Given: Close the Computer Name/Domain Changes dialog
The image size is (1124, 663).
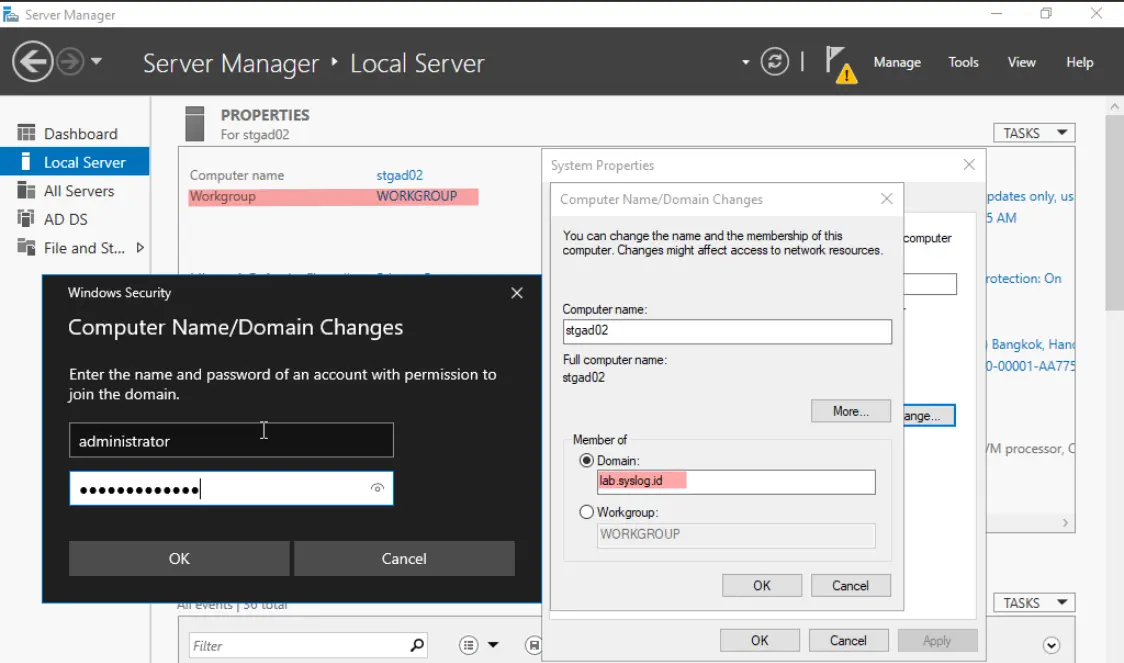Looking at the screenshot, I should 886,199.
